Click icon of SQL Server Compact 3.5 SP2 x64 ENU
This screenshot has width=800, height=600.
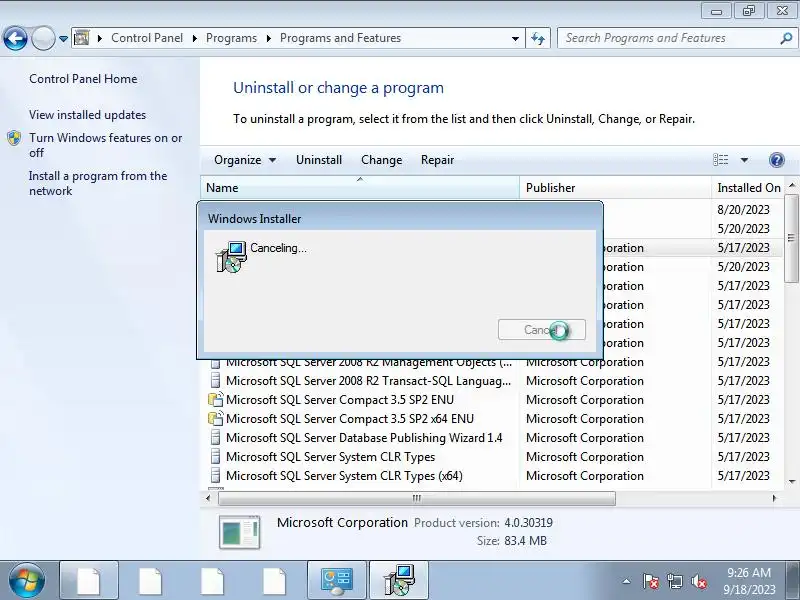pyautogui.click(x=216, y=418)
